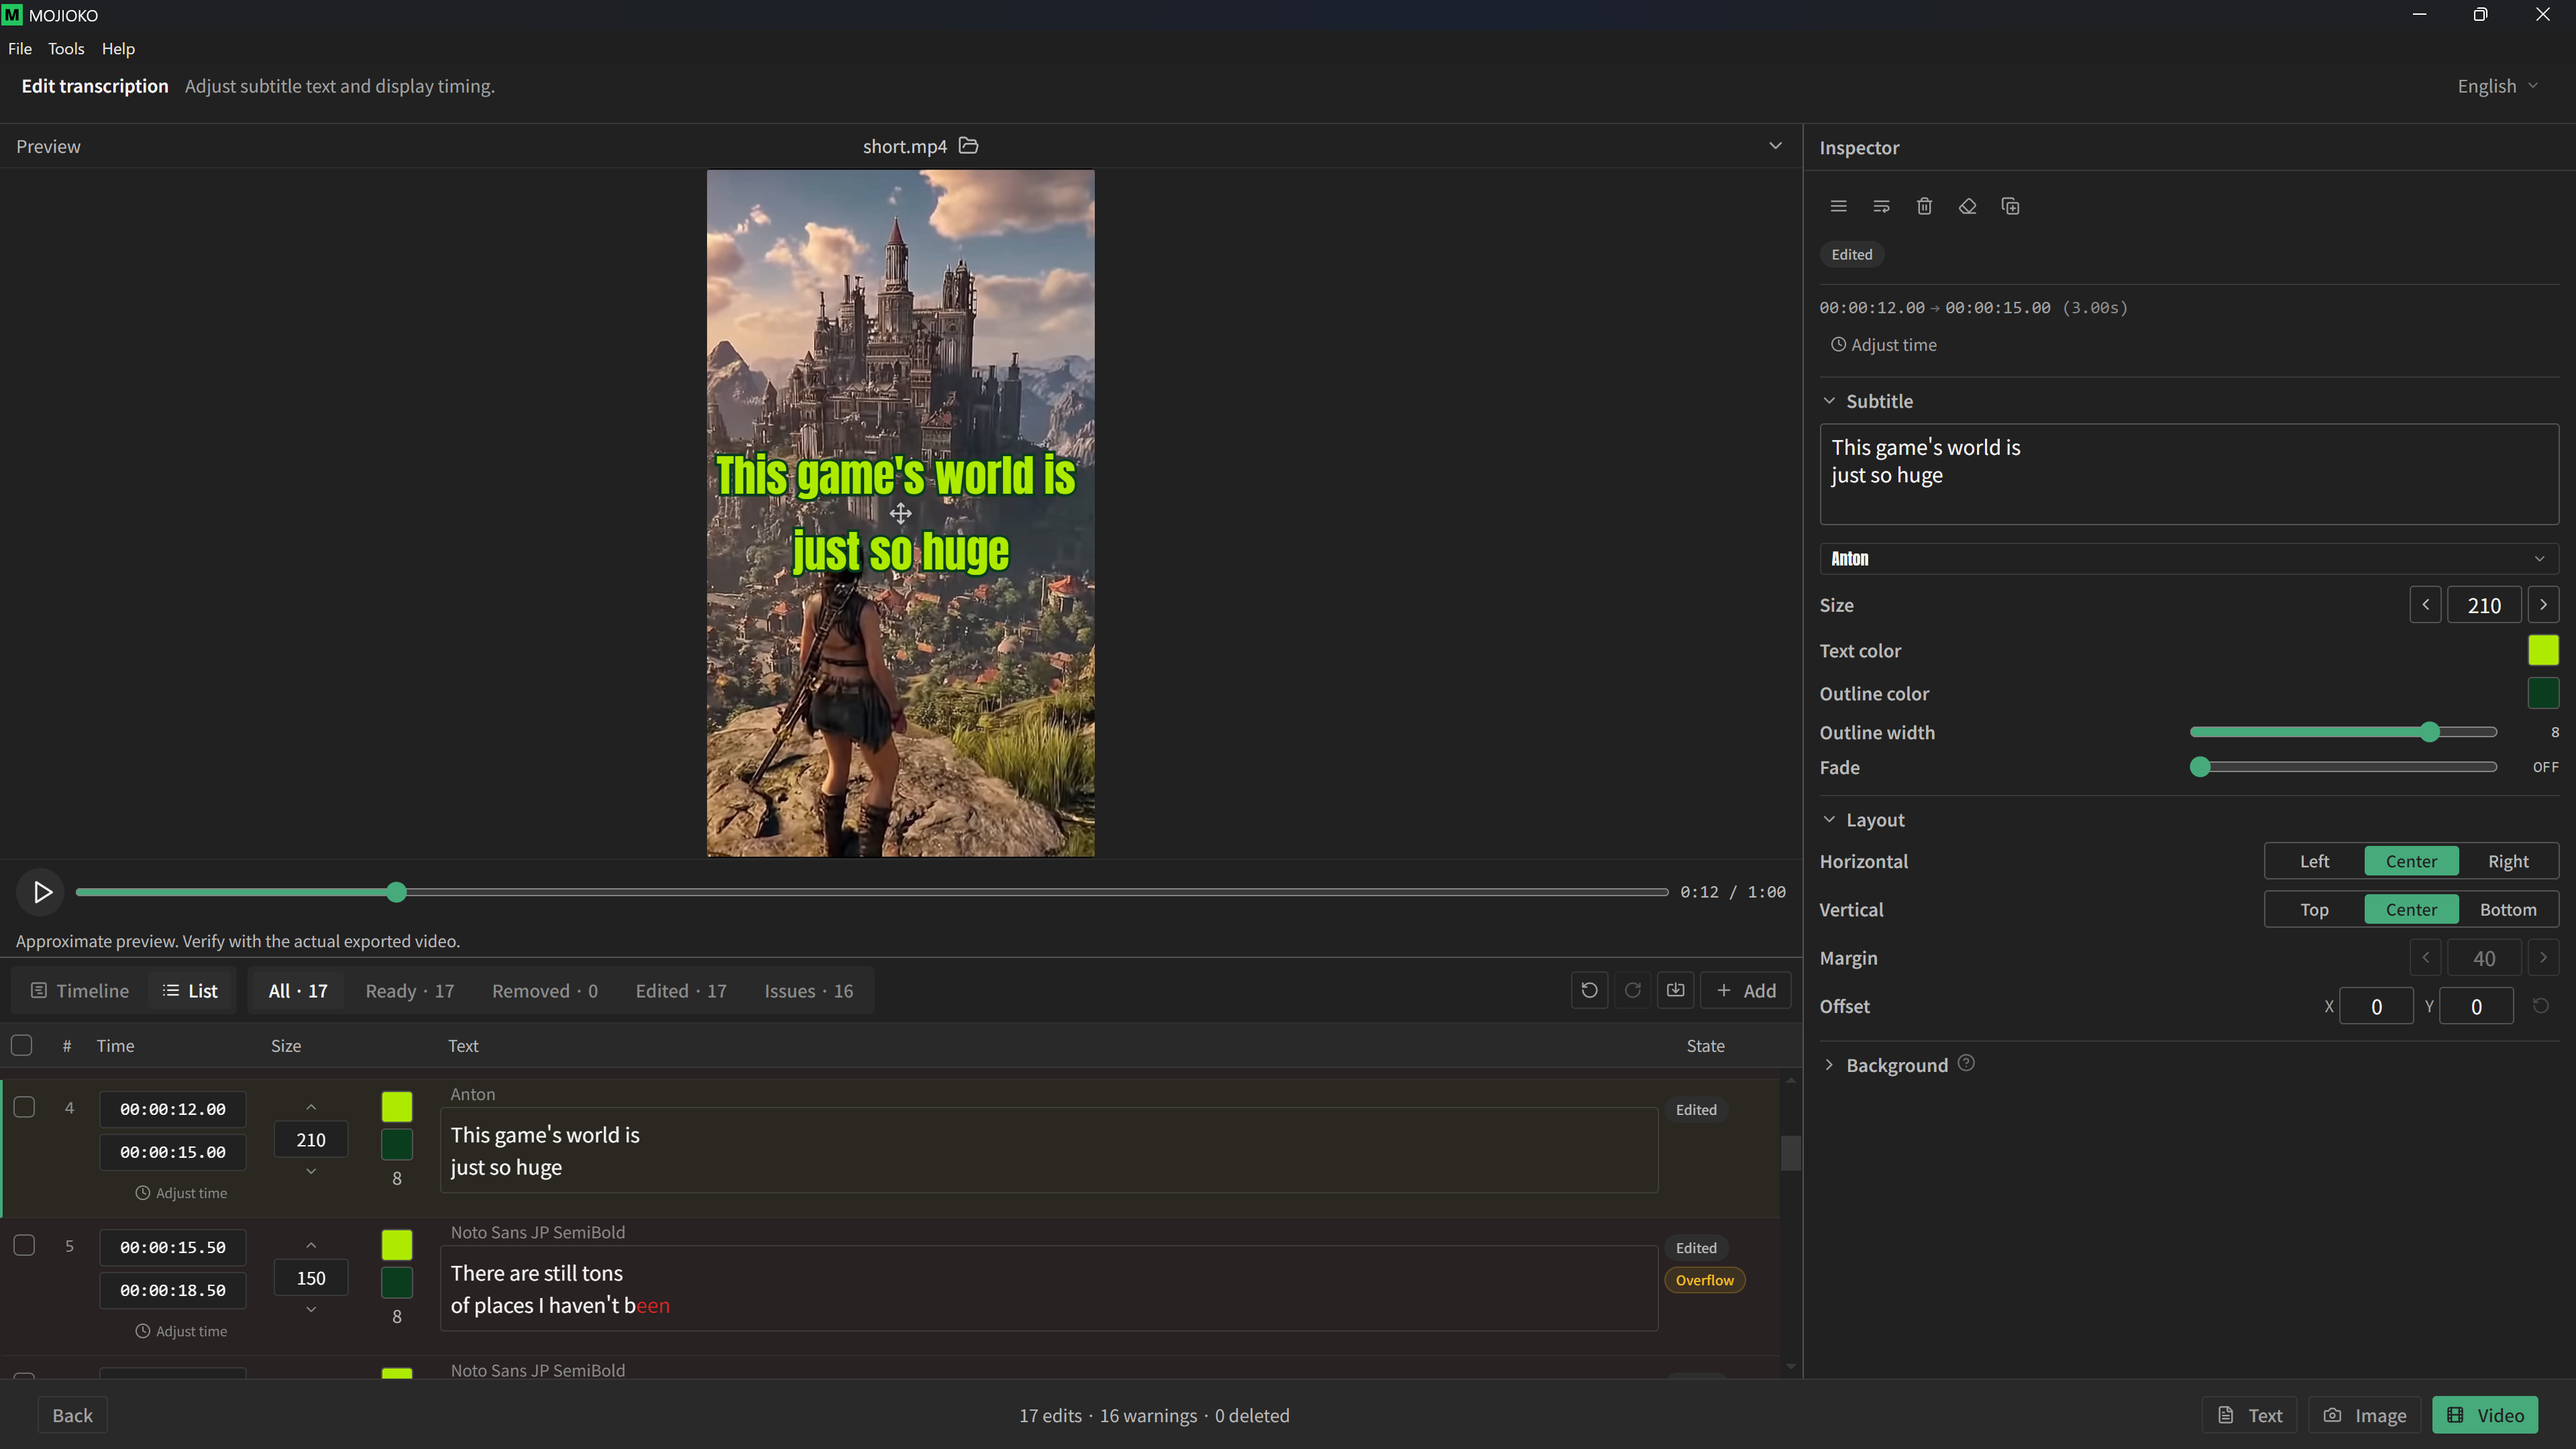2576x1449 pixels.
Task: Click the Outline width slider handle
Action: click(2430, 732)
